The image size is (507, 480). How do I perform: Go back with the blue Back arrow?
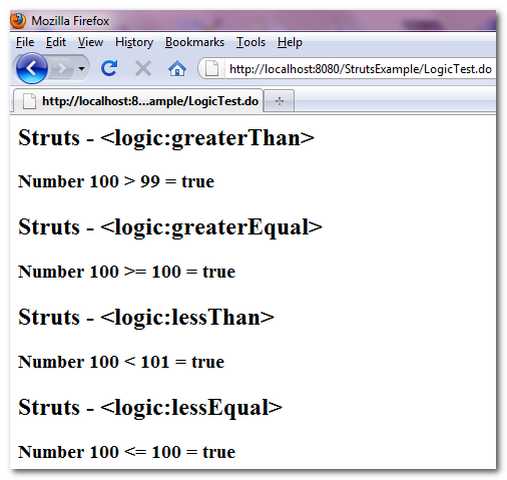pyautogui.click(x=32, y=69)
